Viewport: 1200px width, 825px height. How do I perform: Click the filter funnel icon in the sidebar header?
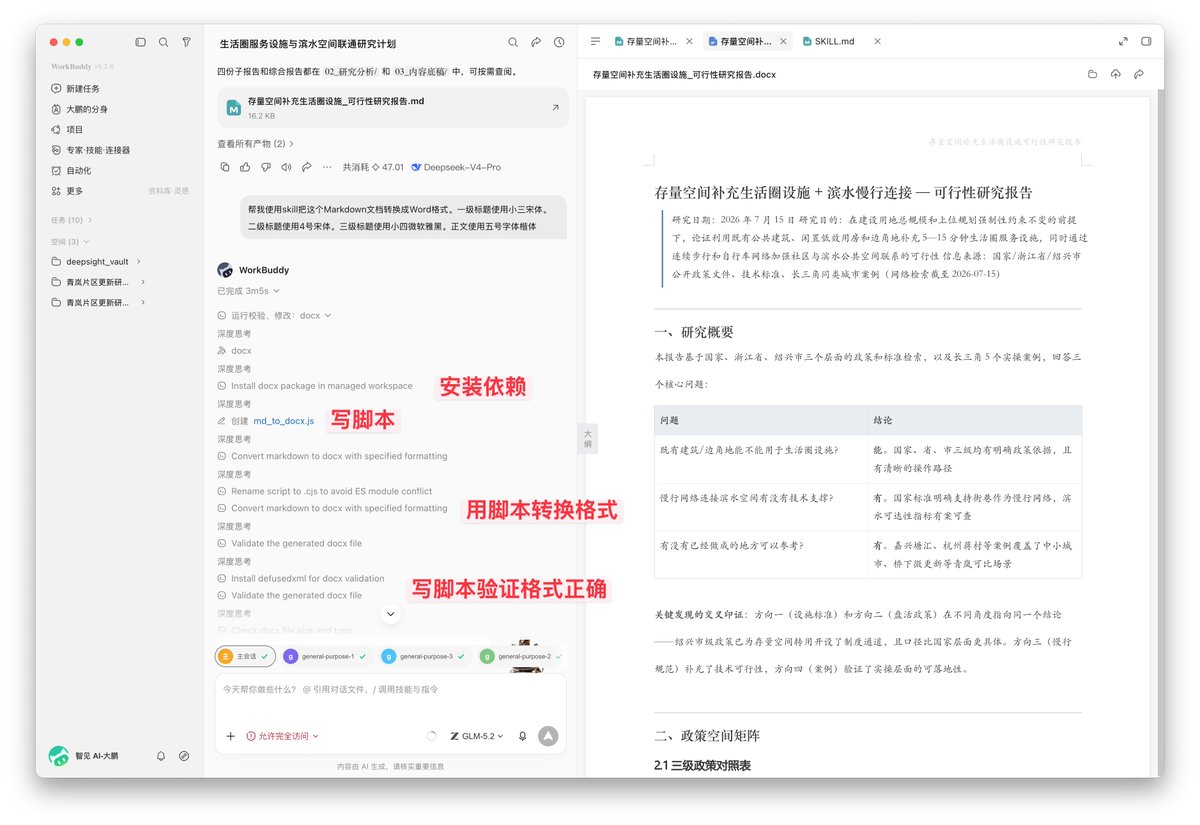(186, 43)
